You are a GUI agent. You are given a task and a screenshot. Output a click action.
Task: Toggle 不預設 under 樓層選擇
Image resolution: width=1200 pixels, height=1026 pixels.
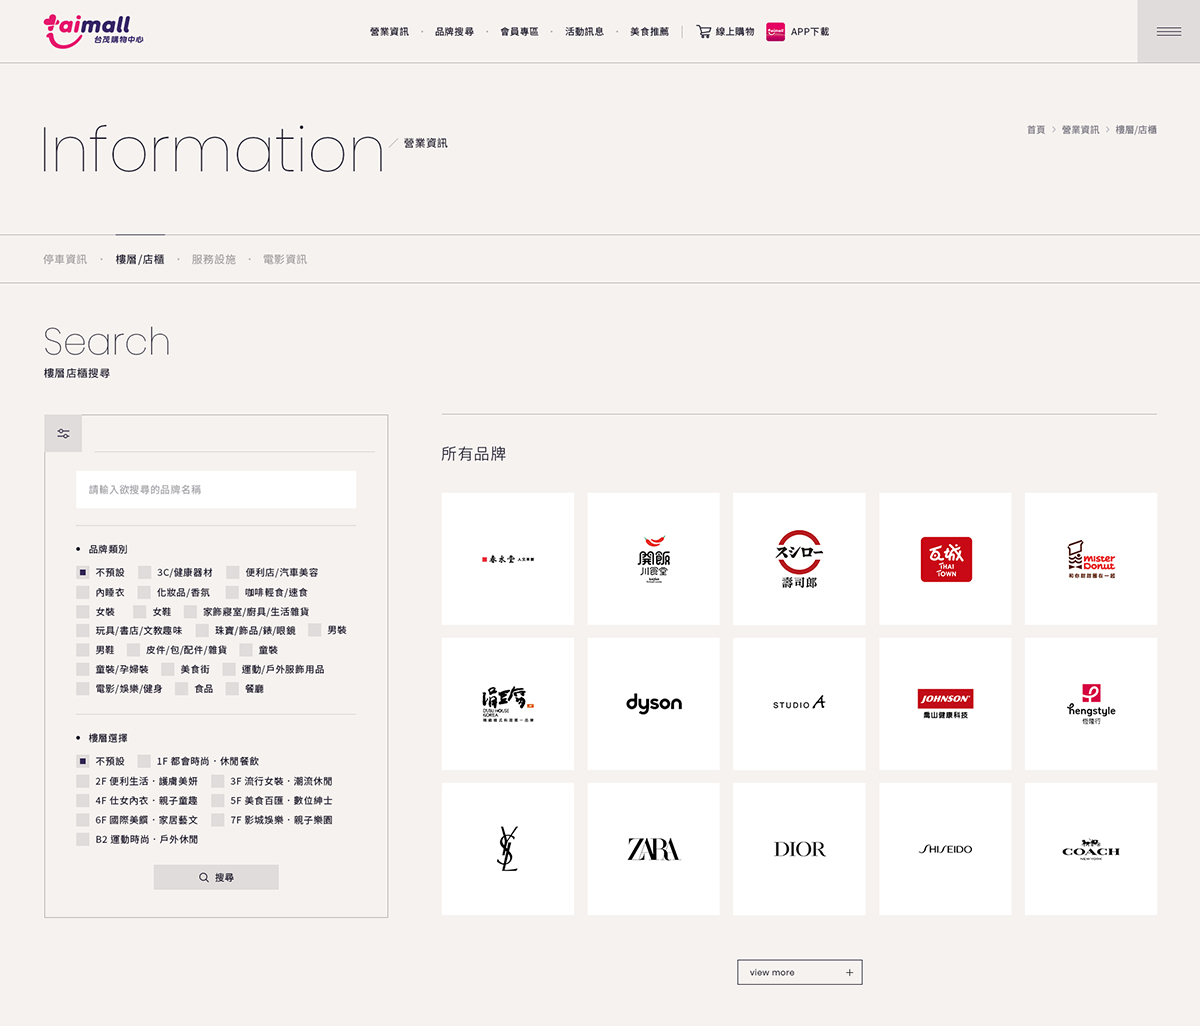click(83, 762)
